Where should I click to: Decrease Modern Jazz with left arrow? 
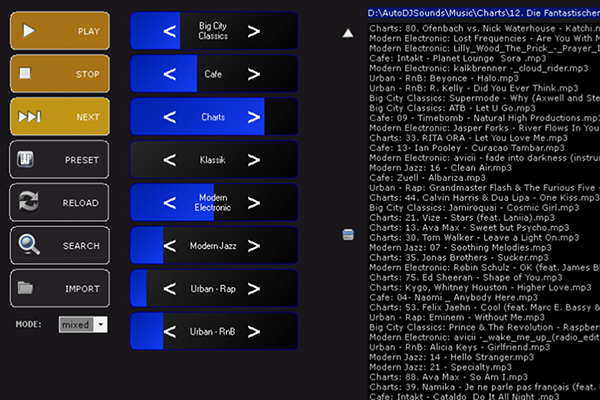coord(170,246)
